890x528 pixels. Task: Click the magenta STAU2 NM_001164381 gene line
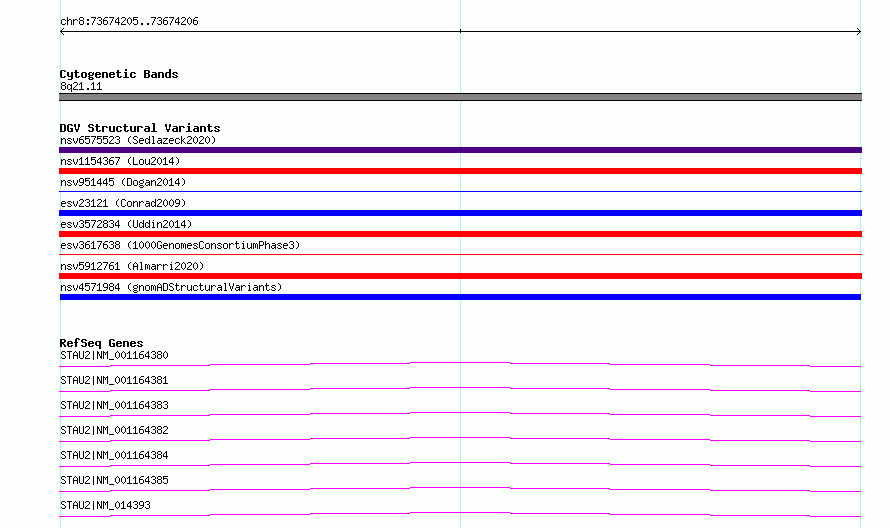pyautogui.click(x=460, y=389)
